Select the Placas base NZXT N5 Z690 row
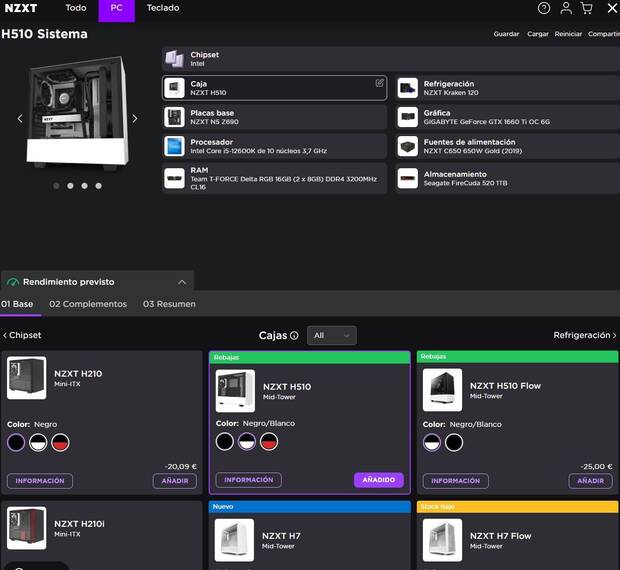 point(274,117)
